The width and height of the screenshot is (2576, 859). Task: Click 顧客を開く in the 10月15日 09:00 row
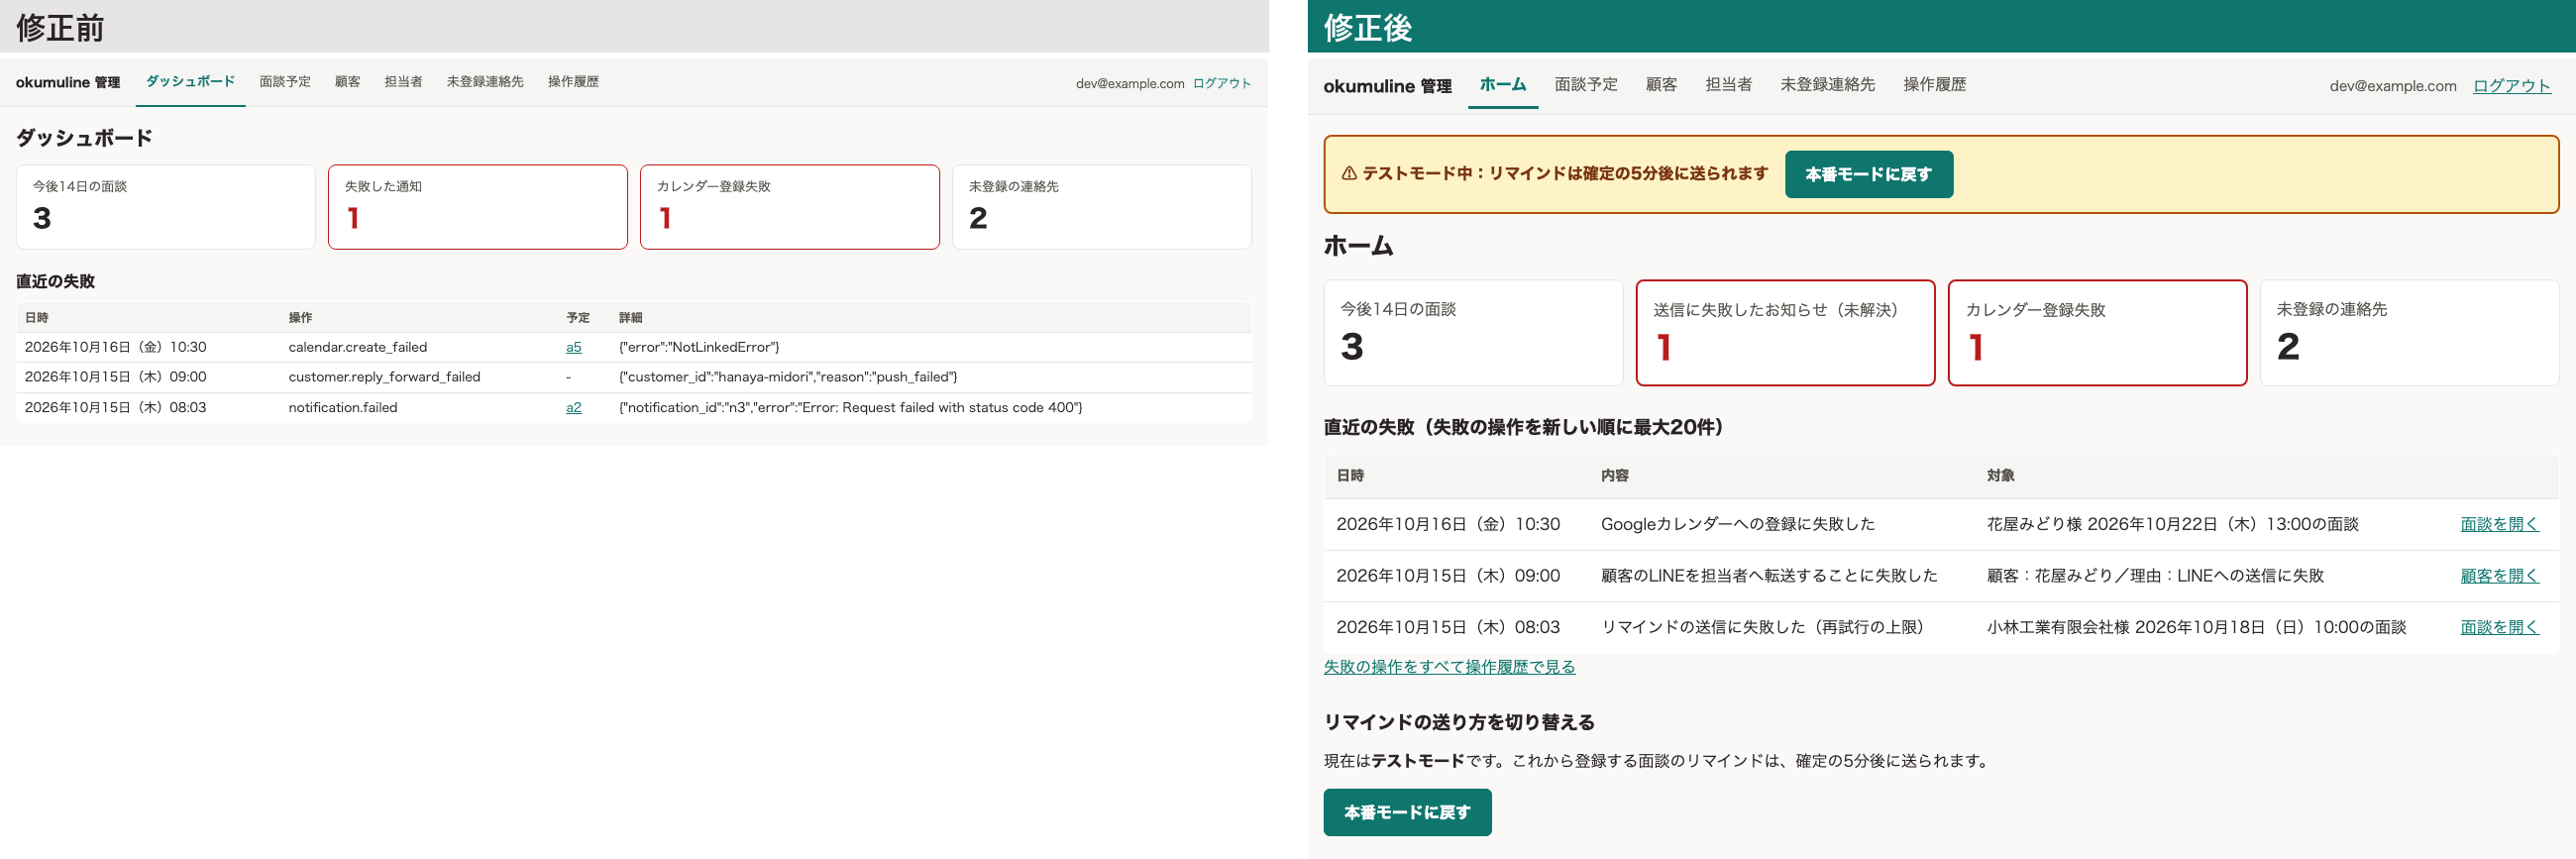pos(2499,576)
